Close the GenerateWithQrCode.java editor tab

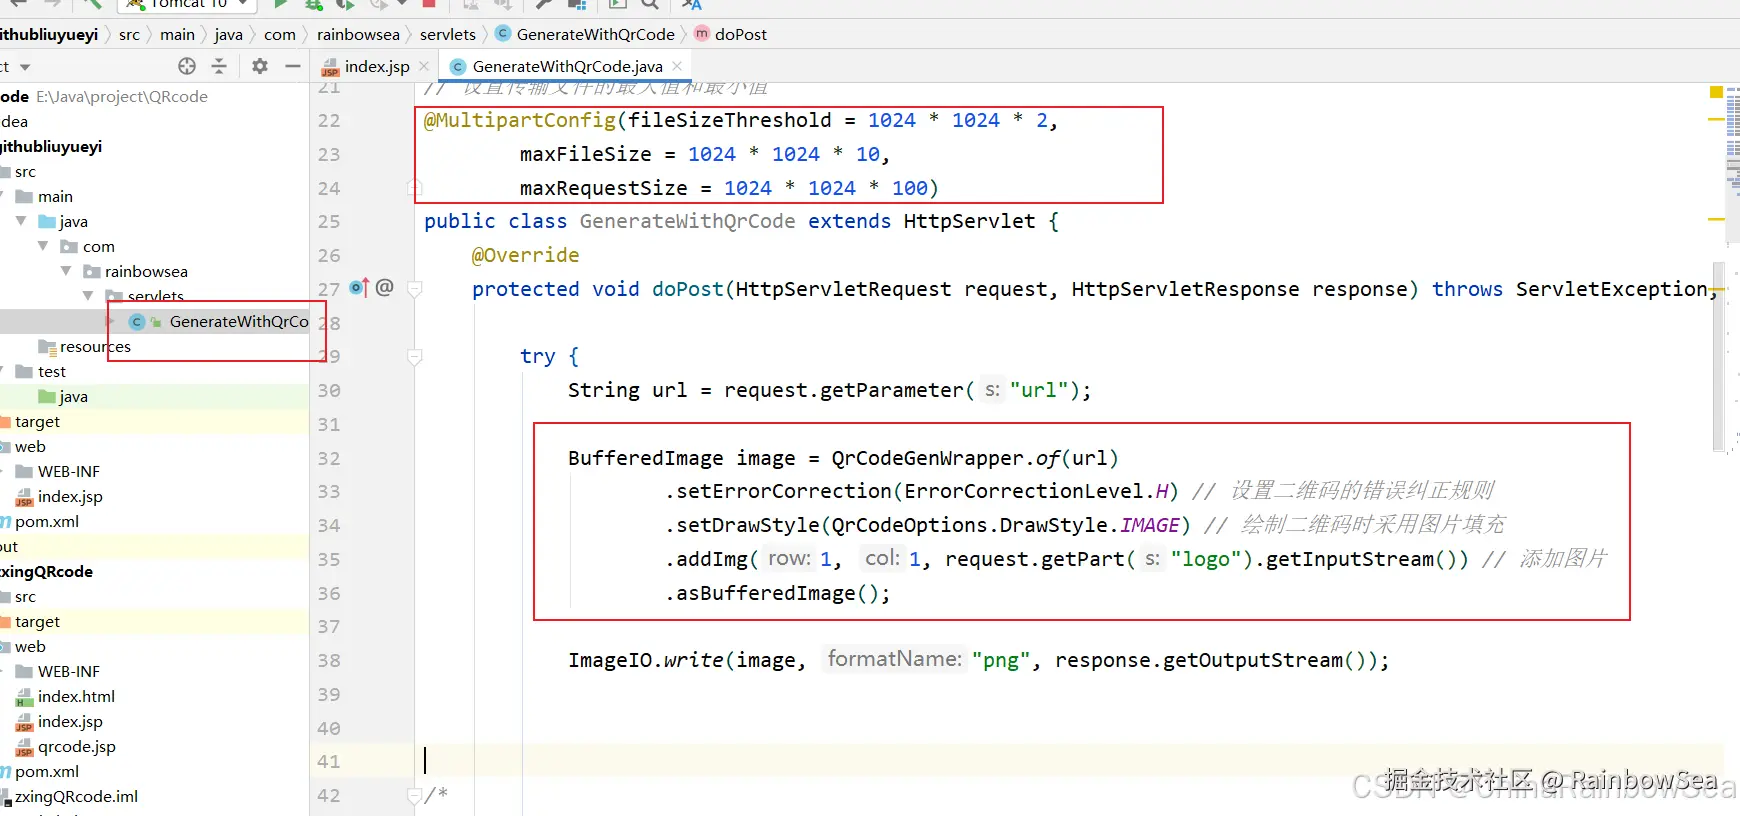pyautogui.click(x=677, y=66)
